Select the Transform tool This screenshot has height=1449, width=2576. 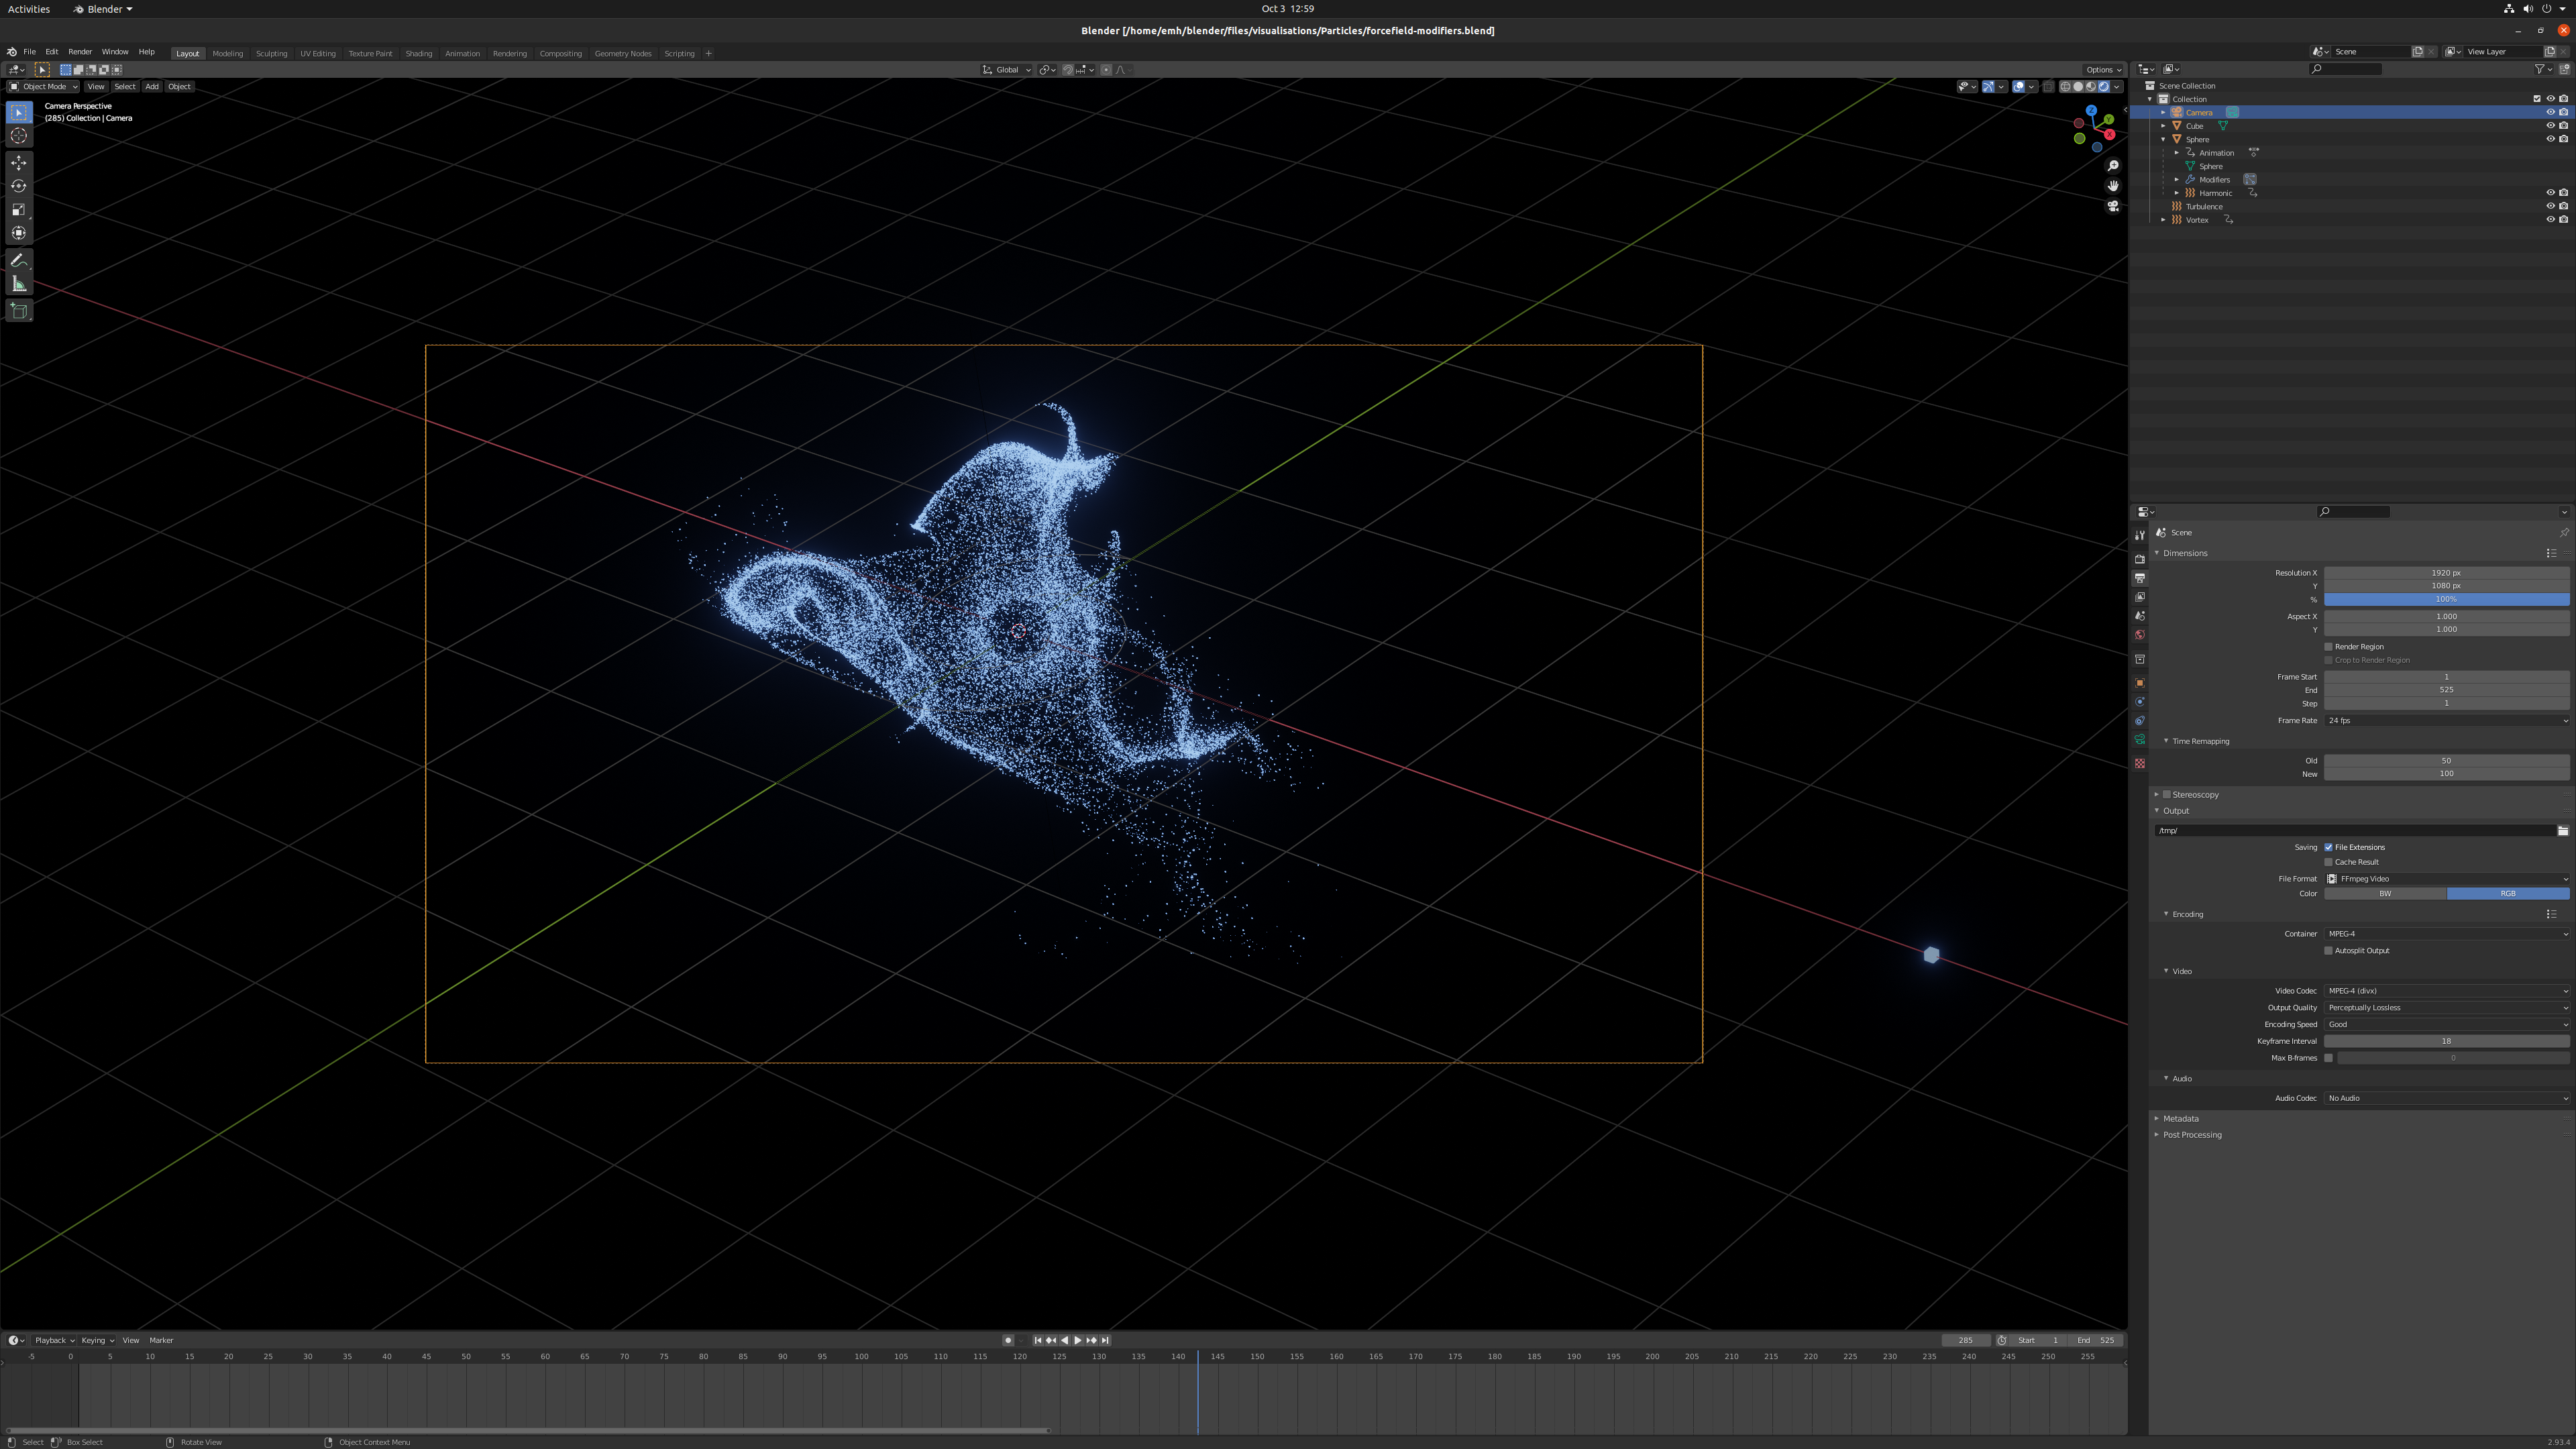19,233
